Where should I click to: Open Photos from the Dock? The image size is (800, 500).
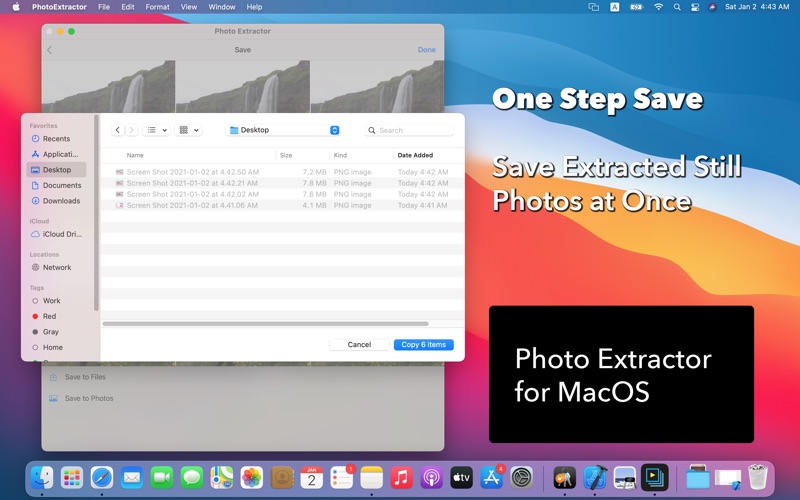(x=252, y=478)
